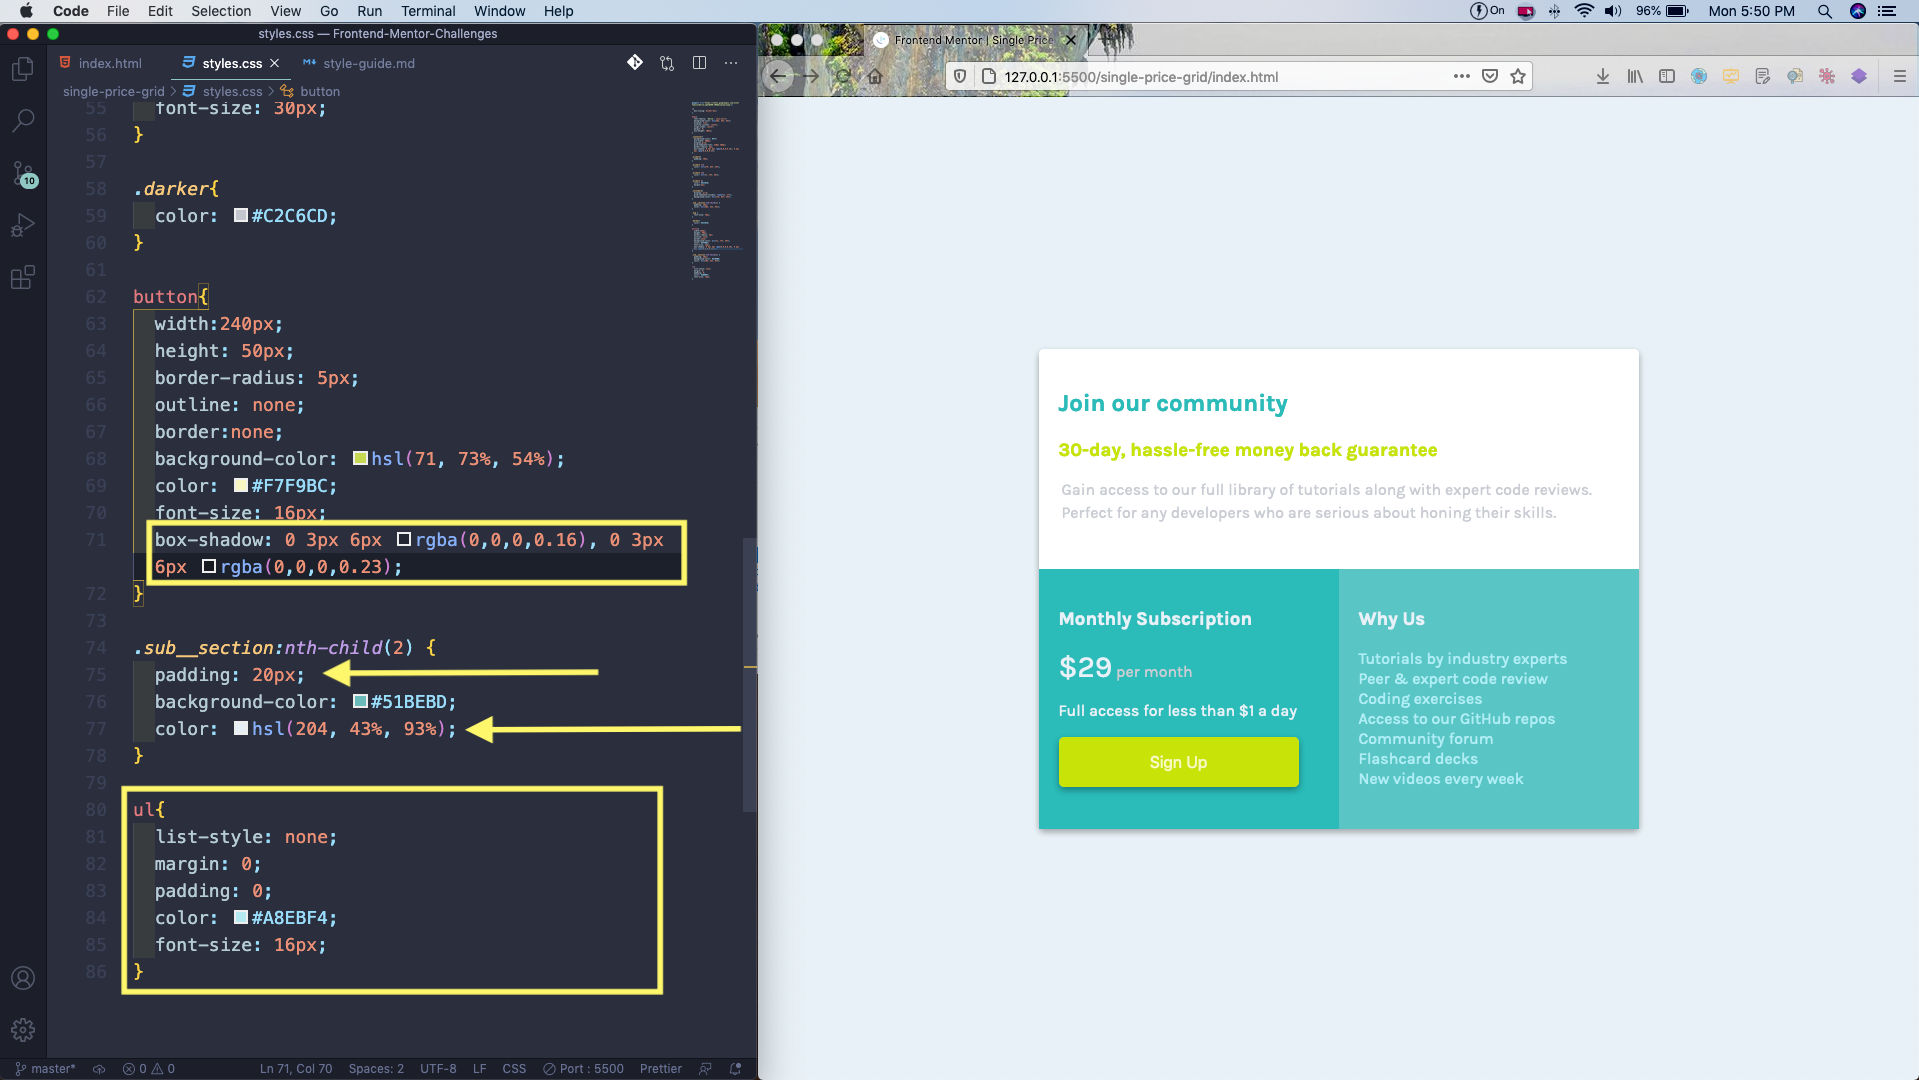
Task: Toggle Firefox sidebar
Action: pos(1667,76)
